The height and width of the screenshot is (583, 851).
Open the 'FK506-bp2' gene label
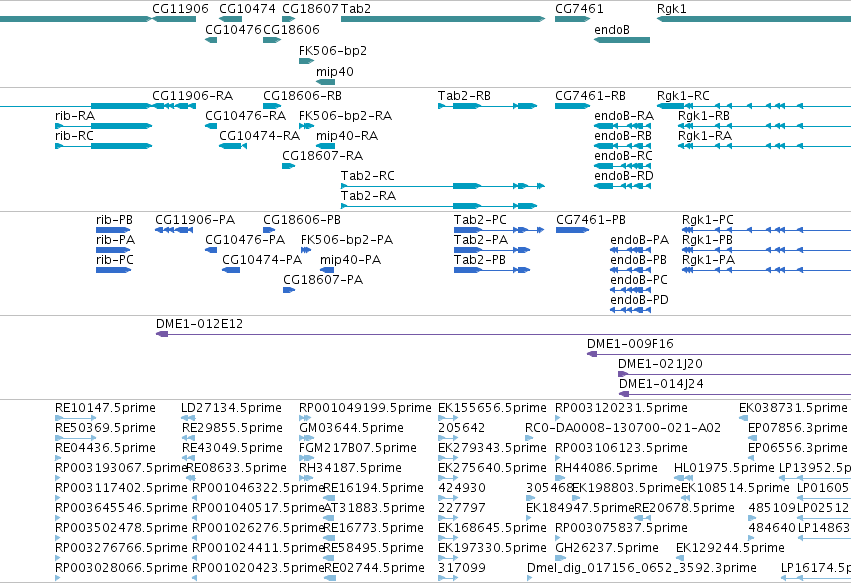(x=333, y=51)
